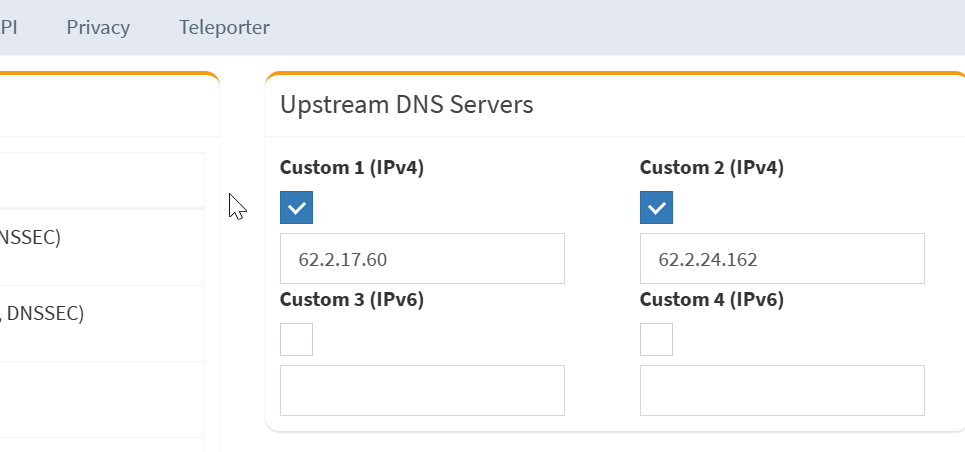Click the "Custom 3 (IPv6)" label
The height and width of the screenshot is (452, 965).
[x=352, y=300]
